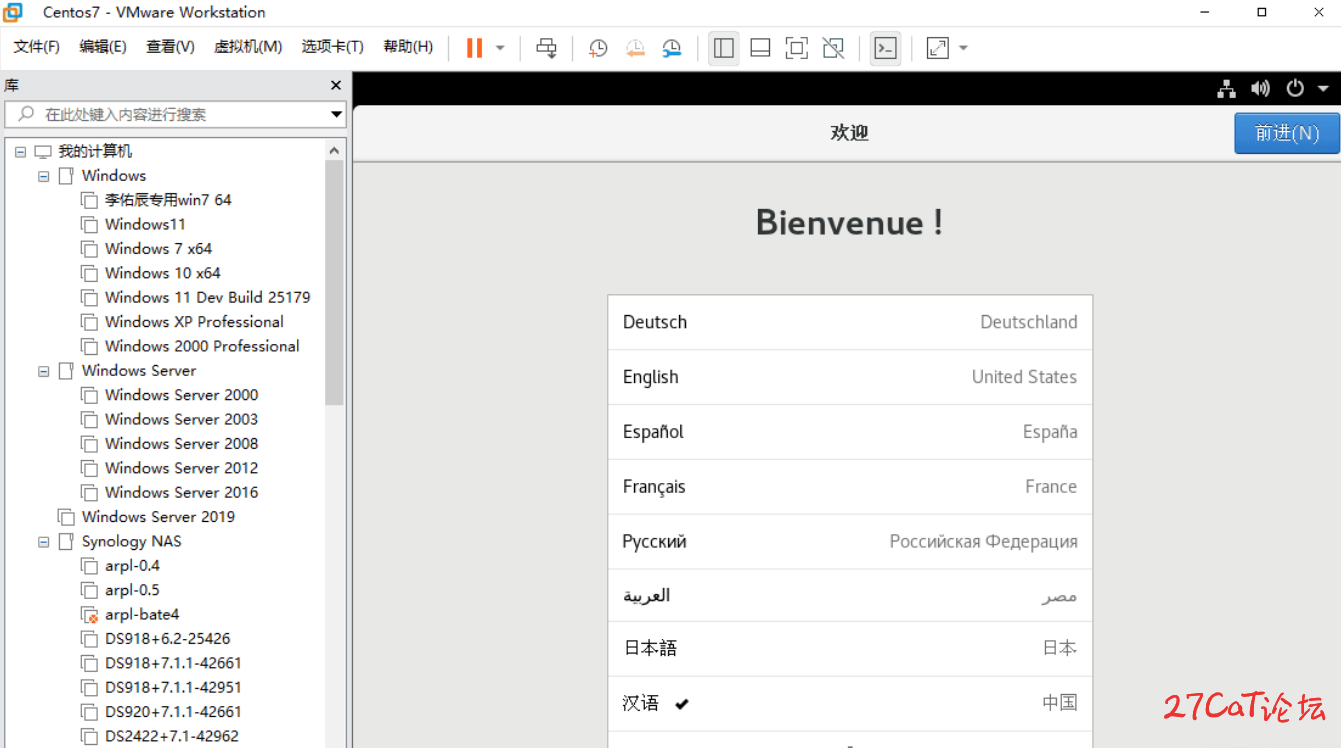Screen dimensions: 1341x748
Task: Choose 日本語 as the setup language
Action: click(850, 648)
